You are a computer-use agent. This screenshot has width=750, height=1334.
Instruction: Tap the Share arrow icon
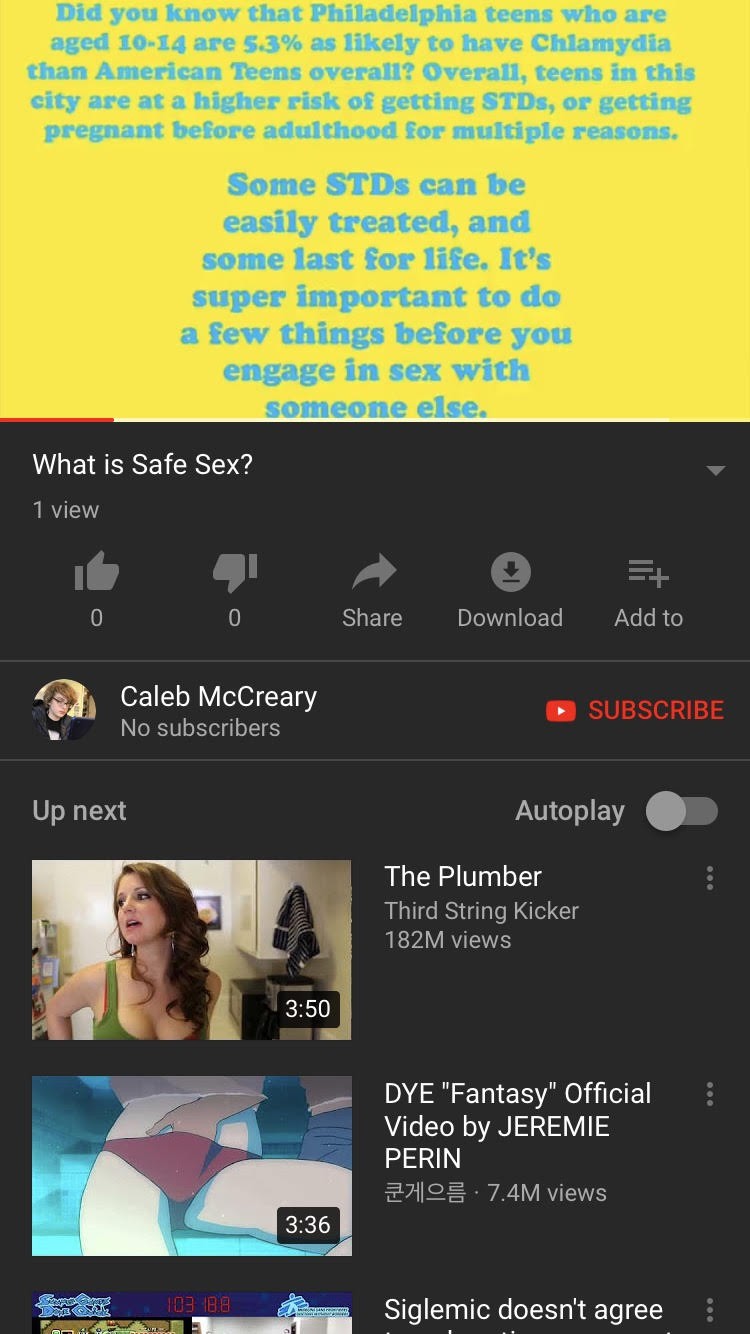click(374, 573)
